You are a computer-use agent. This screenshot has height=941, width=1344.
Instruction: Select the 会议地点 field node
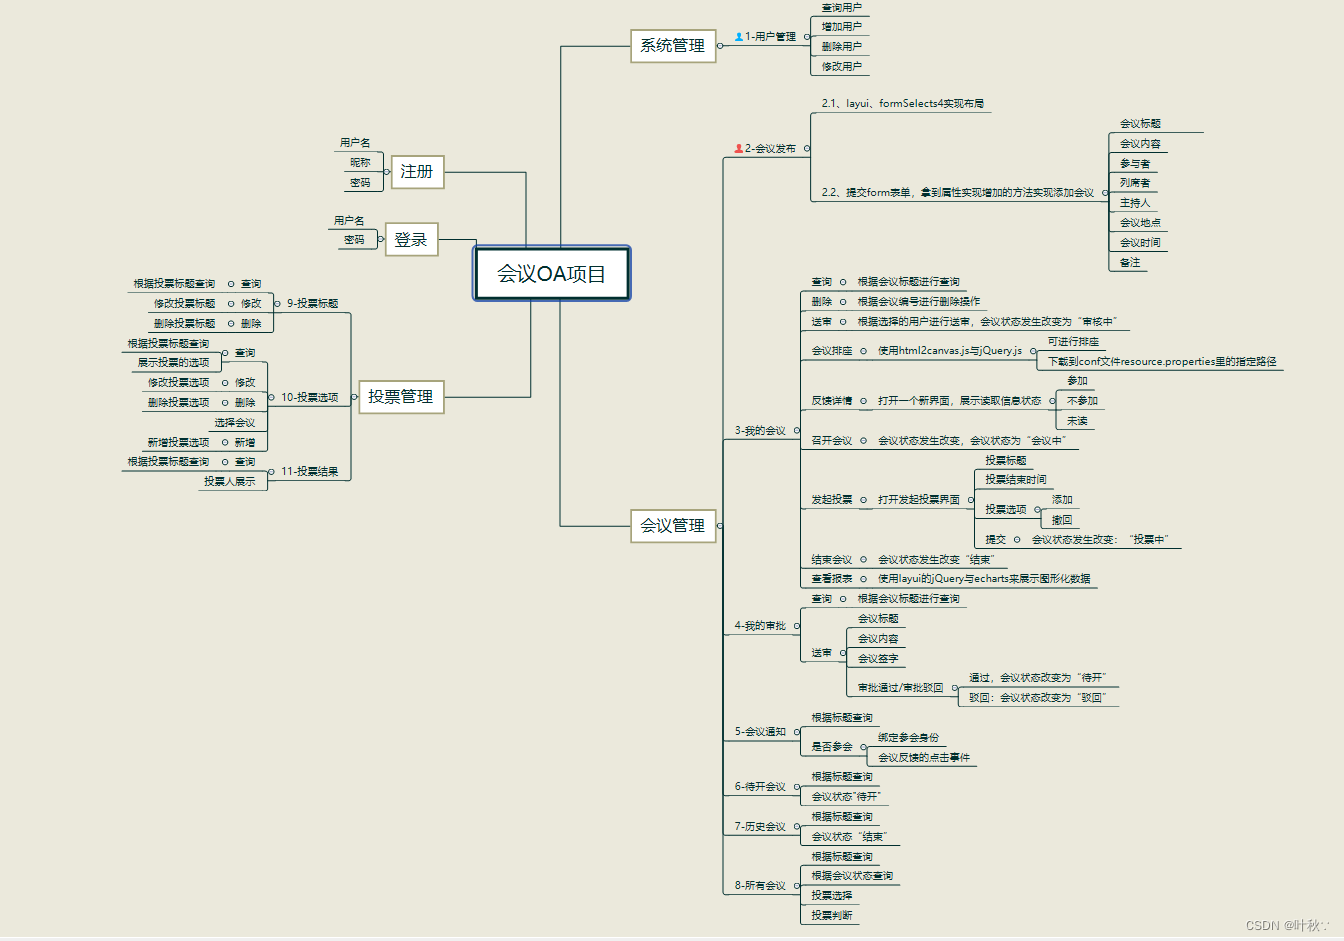[1140, 223]
